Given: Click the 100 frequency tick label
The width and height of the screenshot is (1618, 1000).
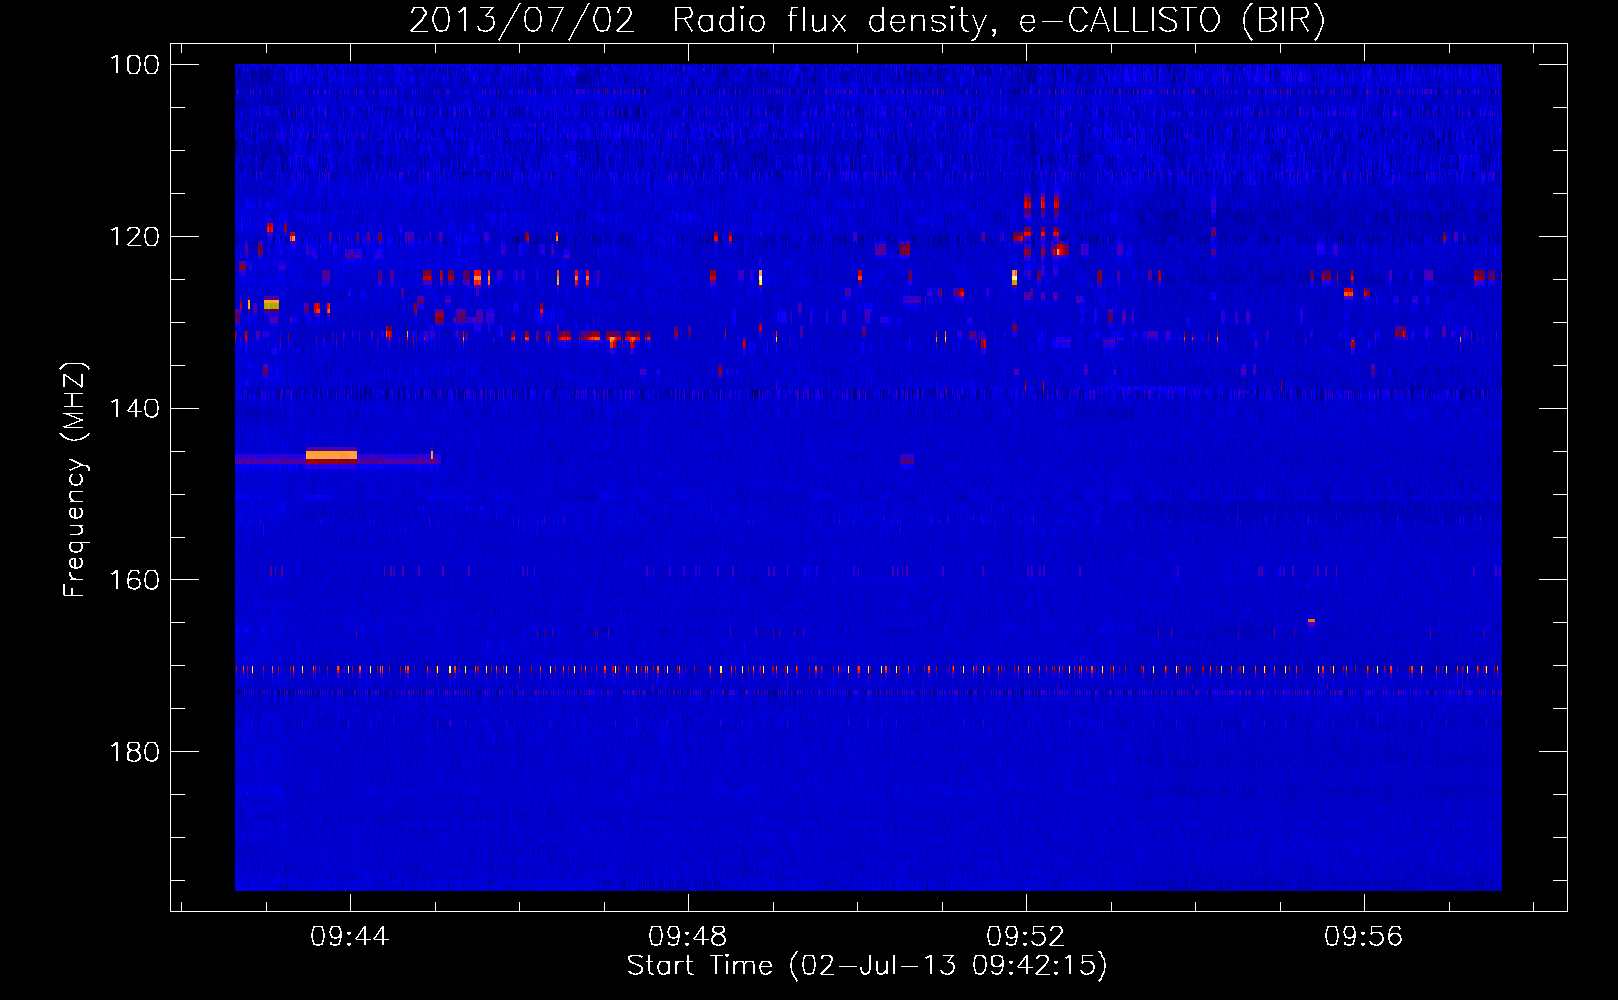Looking at the screenshot, I should coord(135,65).
